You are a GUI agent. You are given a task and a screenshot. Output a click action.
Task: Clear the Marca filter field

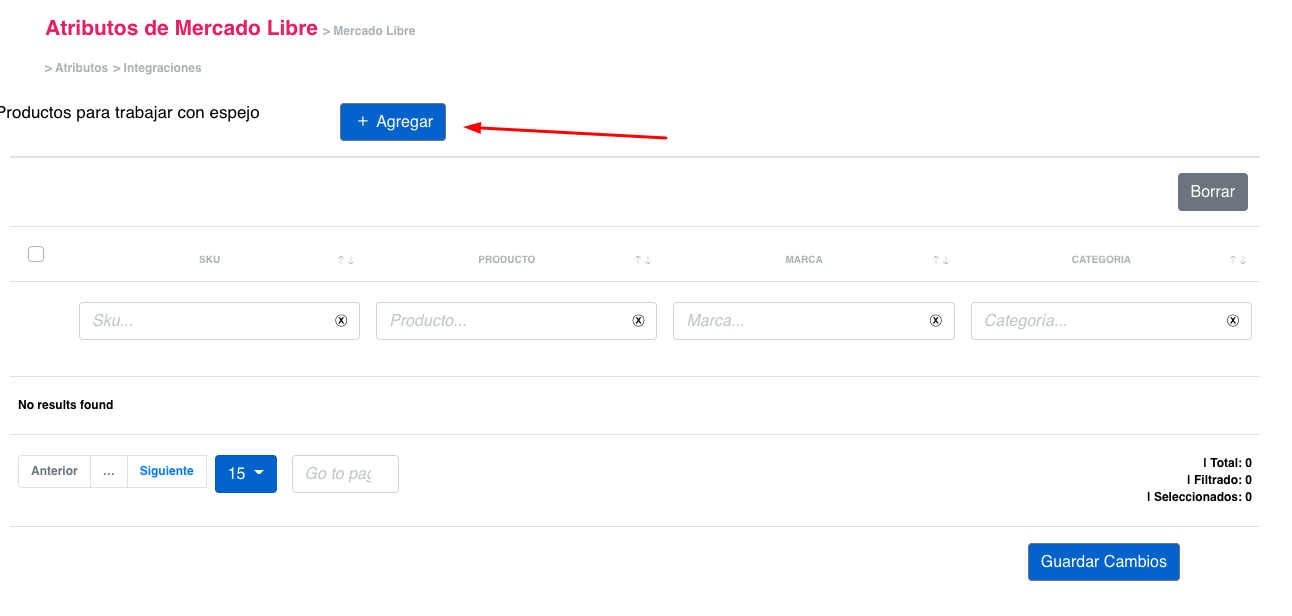[936, 321]
